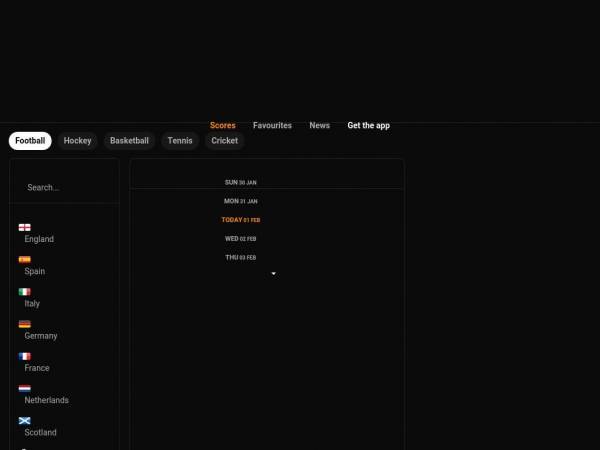Choose MON 31 JAN date

coord(240,201)
